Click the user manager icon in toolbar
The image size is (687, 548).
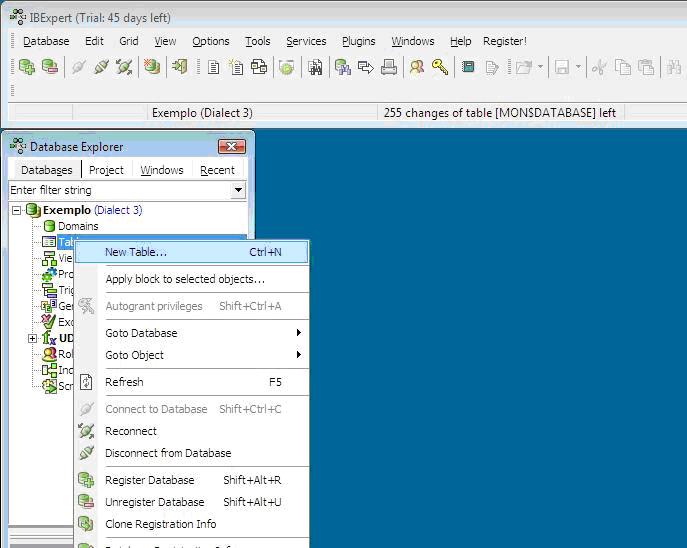(417, 67)
